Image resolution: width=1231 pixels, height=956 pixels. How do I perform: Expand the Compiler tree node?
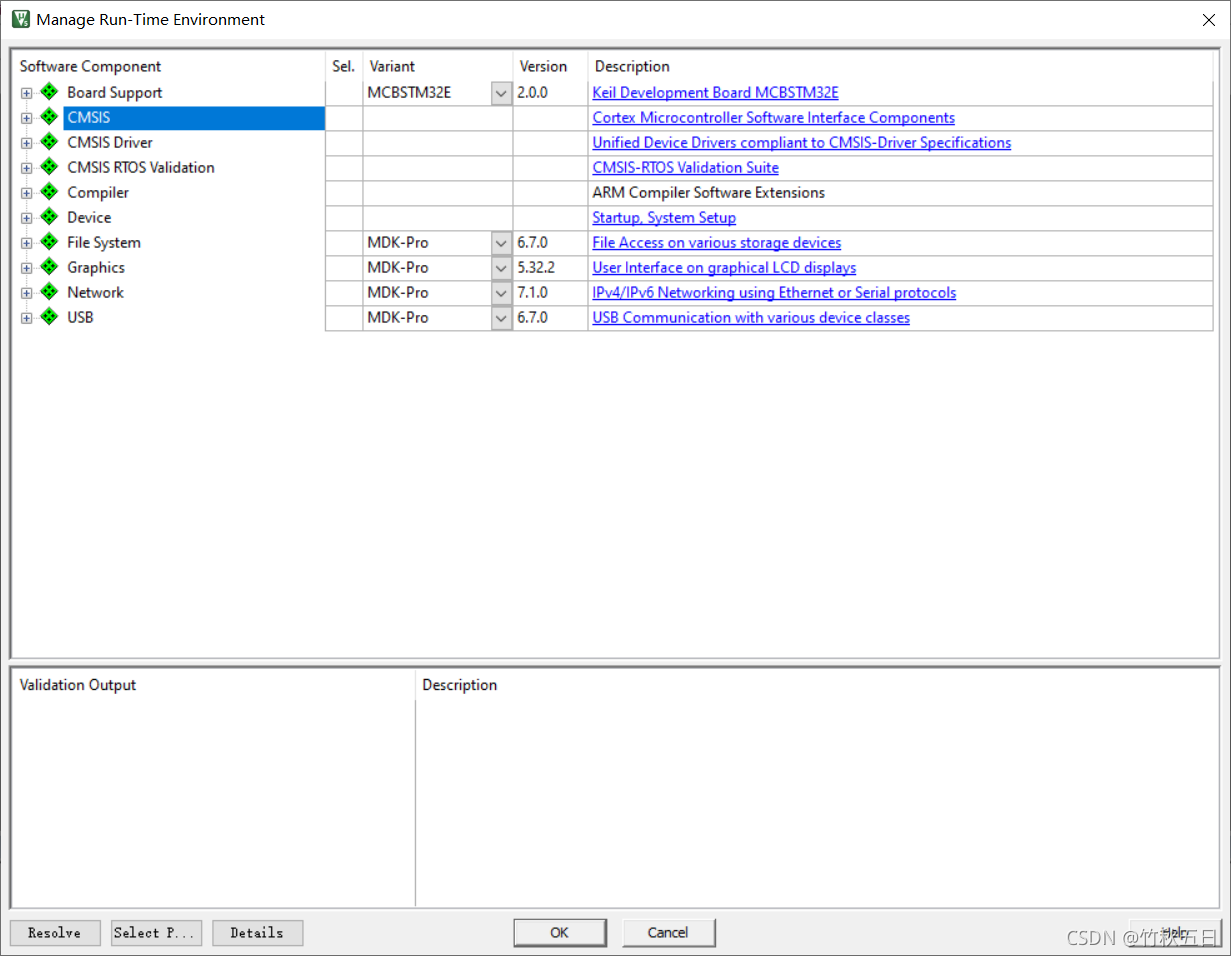pos(26,193)
